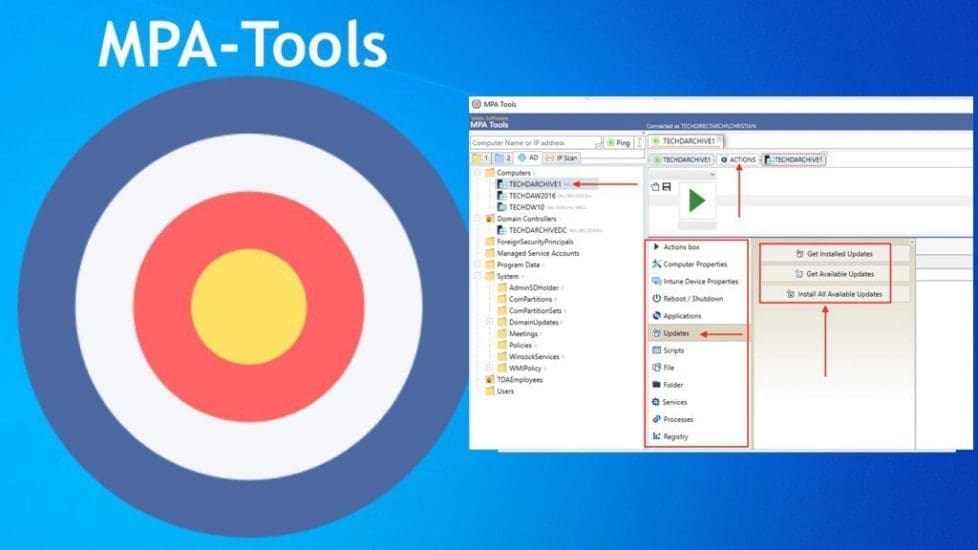
Task: Click the copy icon beside save
Action: (x=655, y=187)
